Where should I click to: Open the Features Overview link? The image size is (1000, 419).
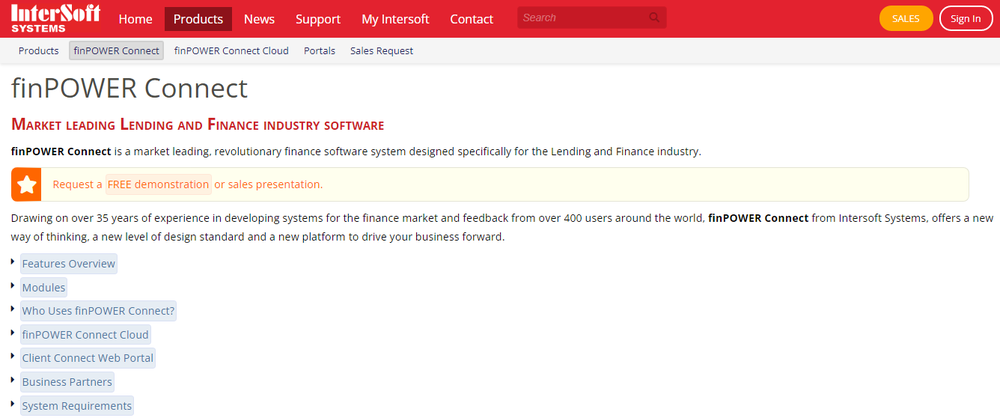tap(69, 263)
